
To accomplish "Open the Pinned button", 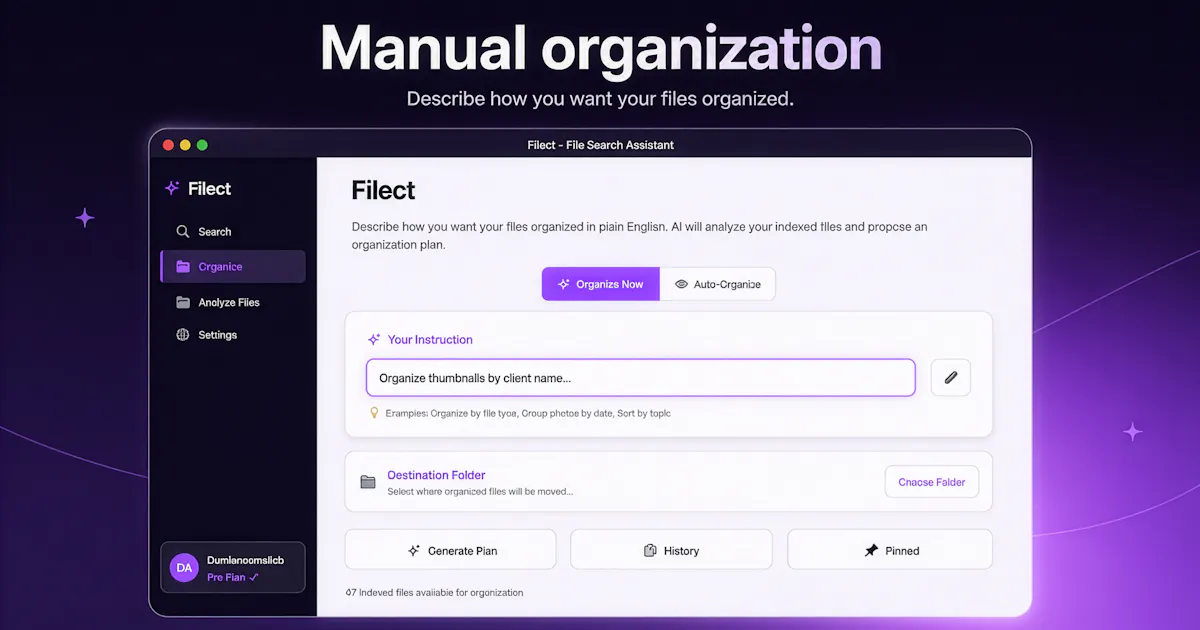I will 890,550.
